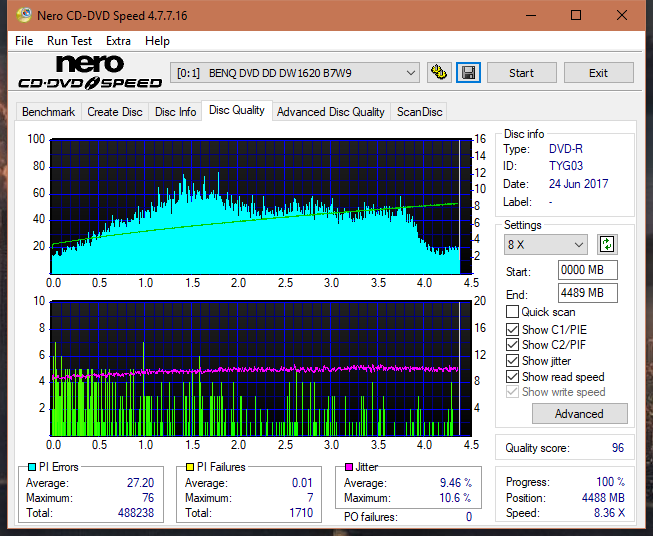653x536 pixels.
Task: Select the Disc Quality tab
Action: (x=237, y=110)
